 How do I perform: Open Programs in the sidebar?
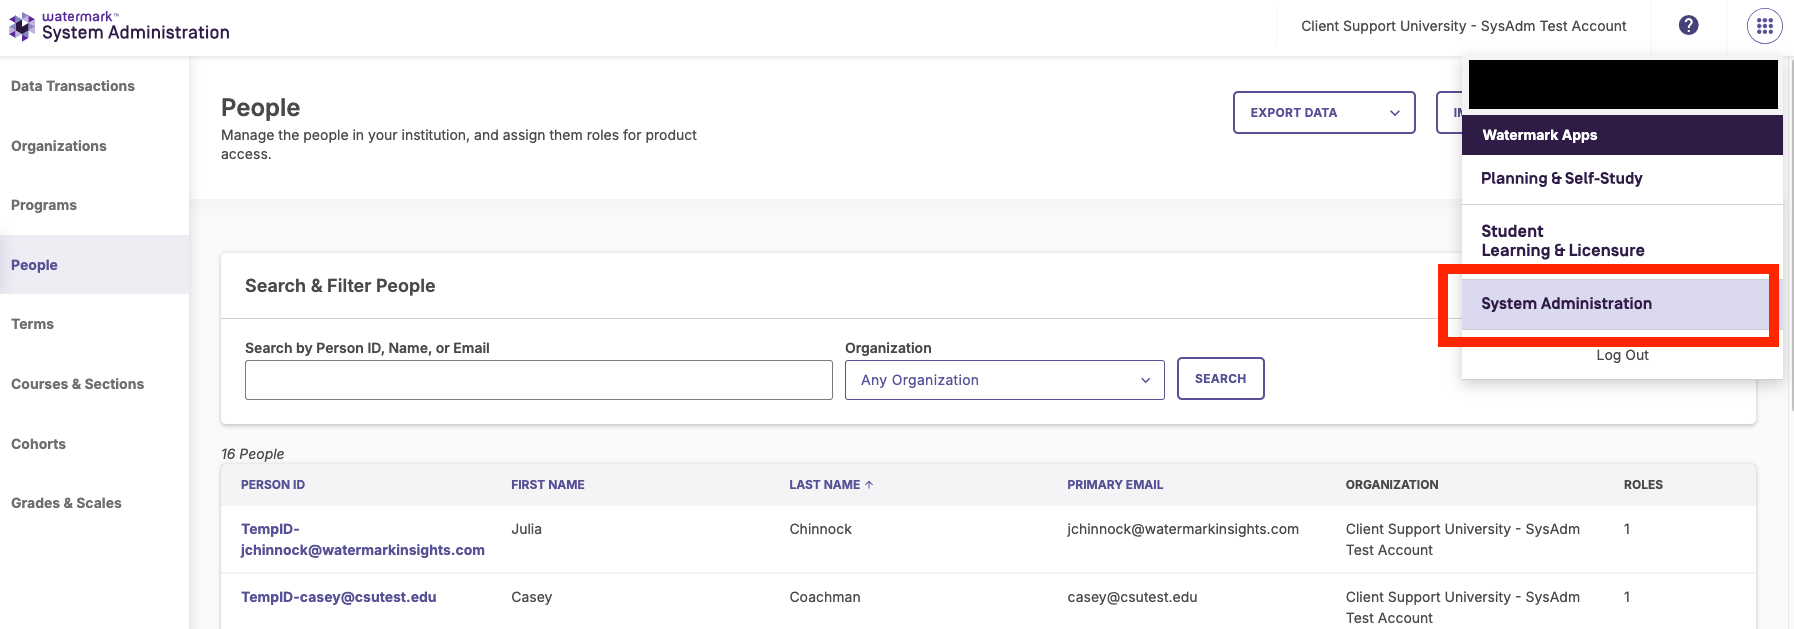coord(44,205)
